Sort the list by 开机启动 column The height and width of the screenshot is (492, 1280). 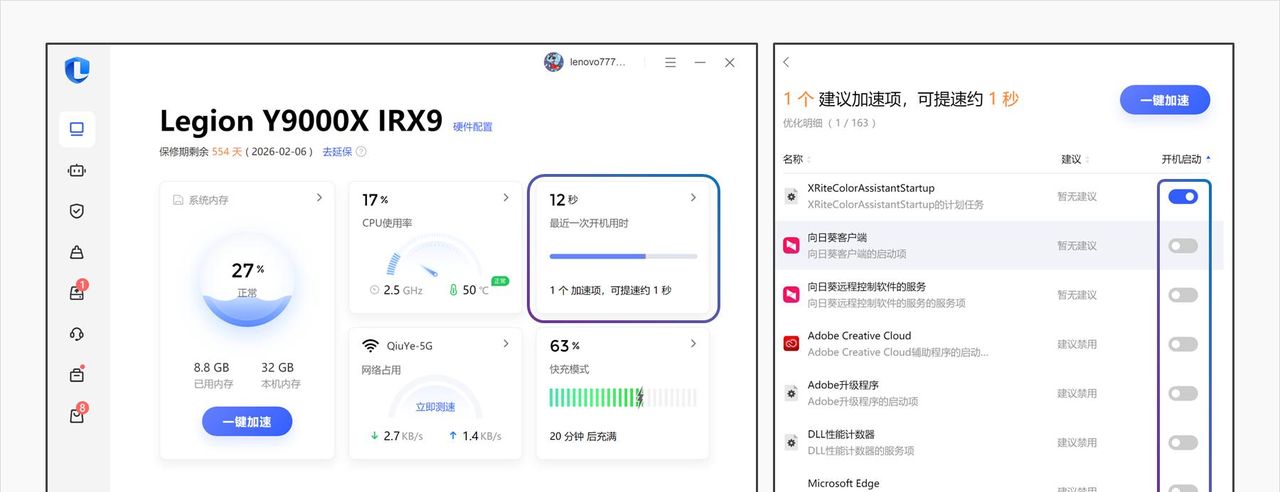(1186, 159)
